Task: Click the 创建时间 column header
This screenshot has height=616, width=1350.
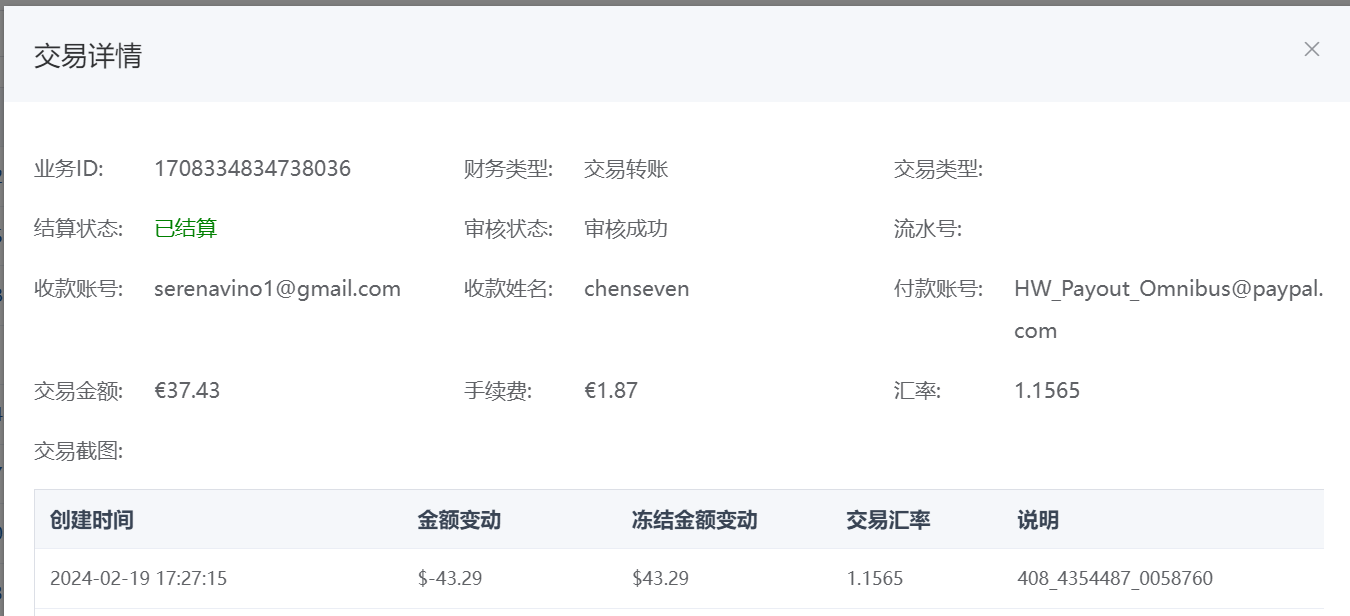Action: click(92, 520)
